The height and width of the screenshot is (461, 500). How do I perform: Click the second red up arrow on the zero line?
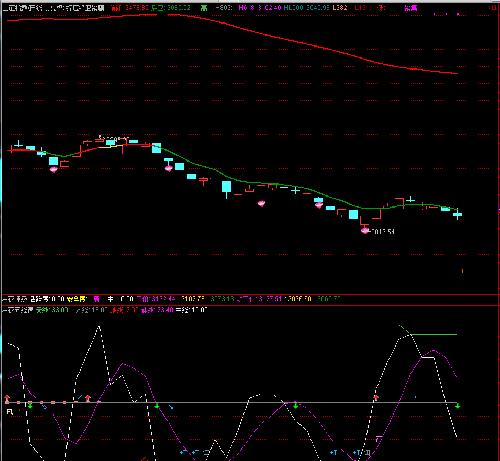[88, 398]
